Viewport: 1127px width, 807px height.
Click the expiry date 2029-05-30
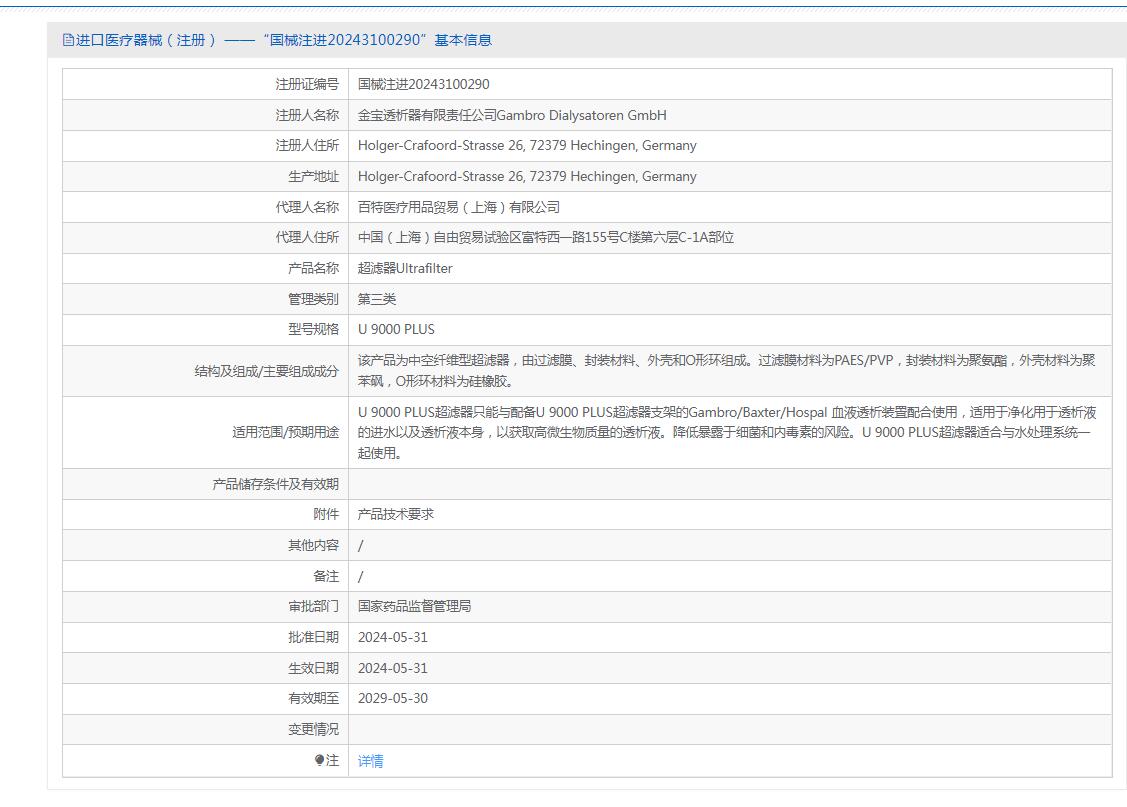pyautogui.click(x=392, y=698)
